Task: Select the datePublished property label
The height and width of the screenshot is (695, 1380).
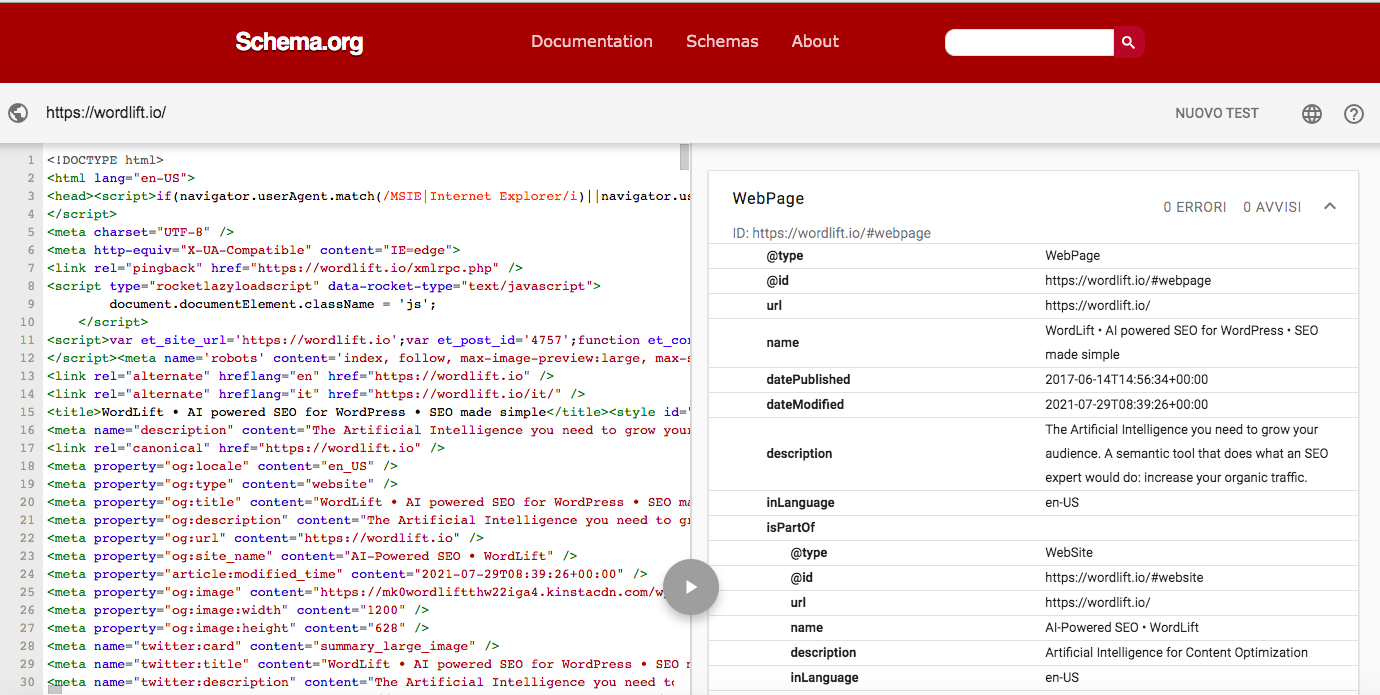Action: [x=808, y=380]
